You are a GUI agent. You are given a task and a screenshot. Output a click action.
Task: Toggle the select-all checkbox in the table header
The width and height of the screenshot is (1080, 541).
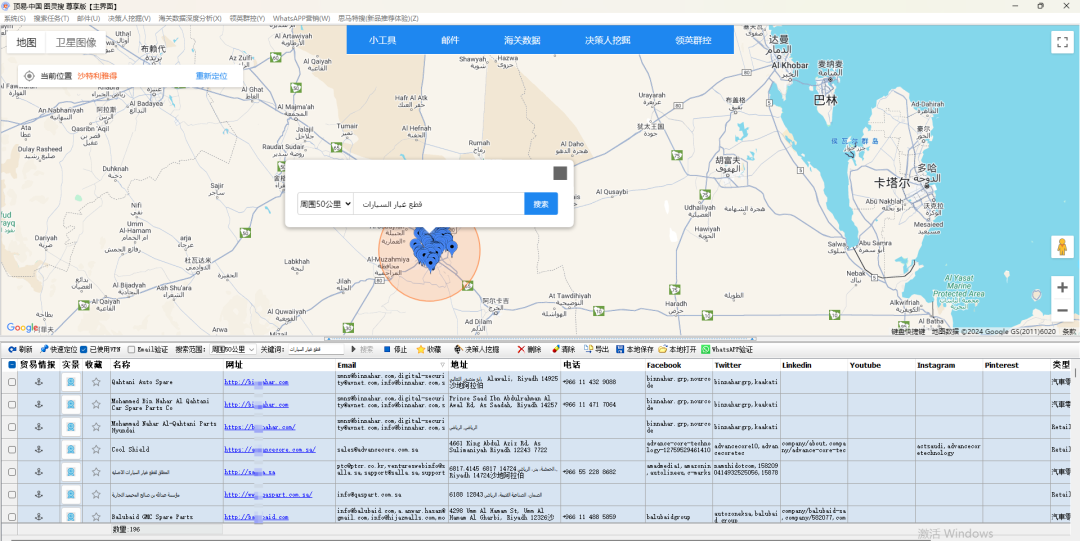click(12, 365)
